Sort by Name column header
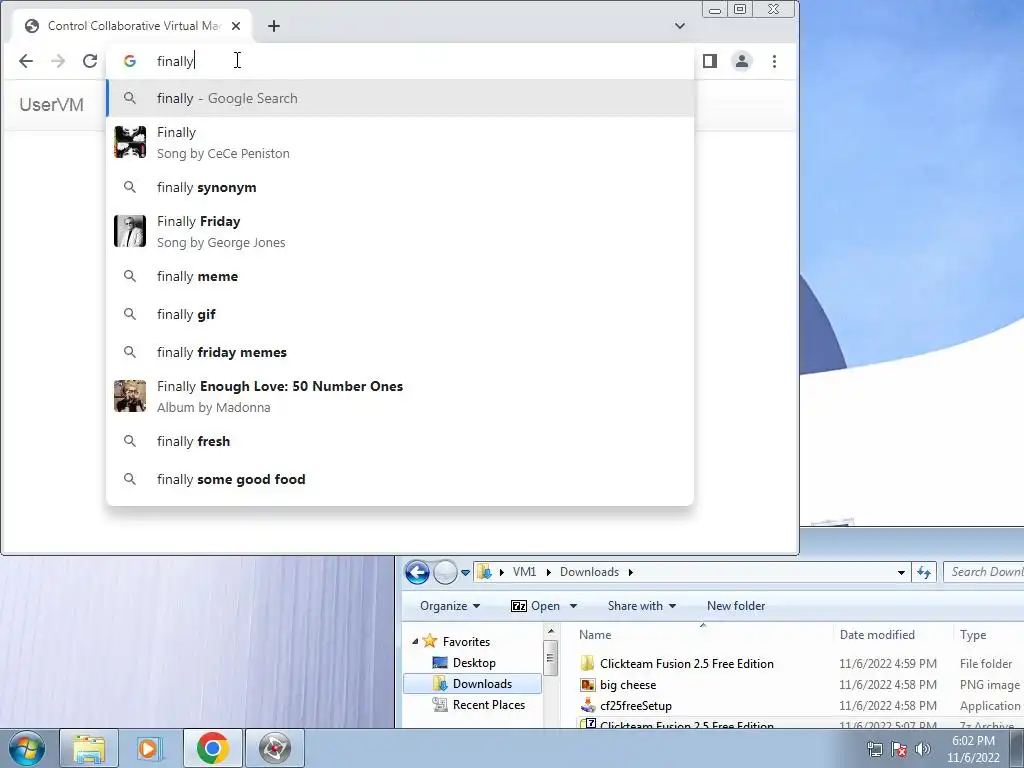The width and height of the screenshot is (1024, 768). point(702,635)
